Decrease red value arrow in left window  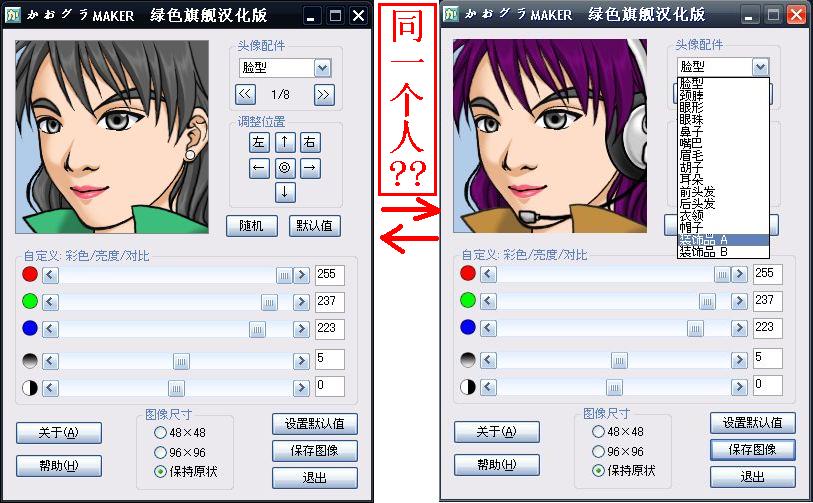click(50, 275)
